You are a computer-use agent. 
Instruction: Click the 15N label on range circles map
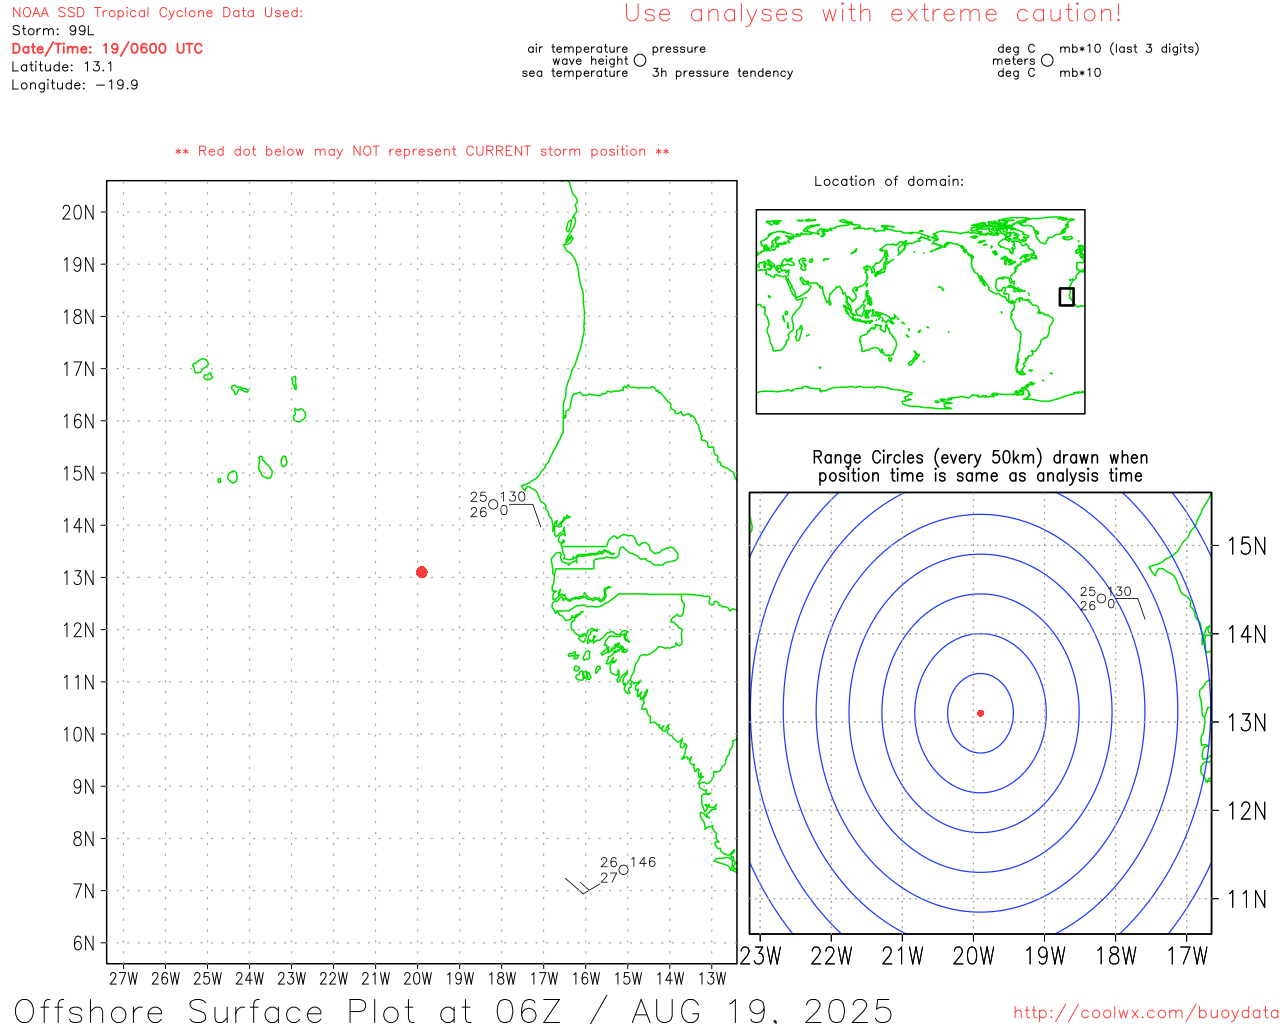tap(1247, 547)
